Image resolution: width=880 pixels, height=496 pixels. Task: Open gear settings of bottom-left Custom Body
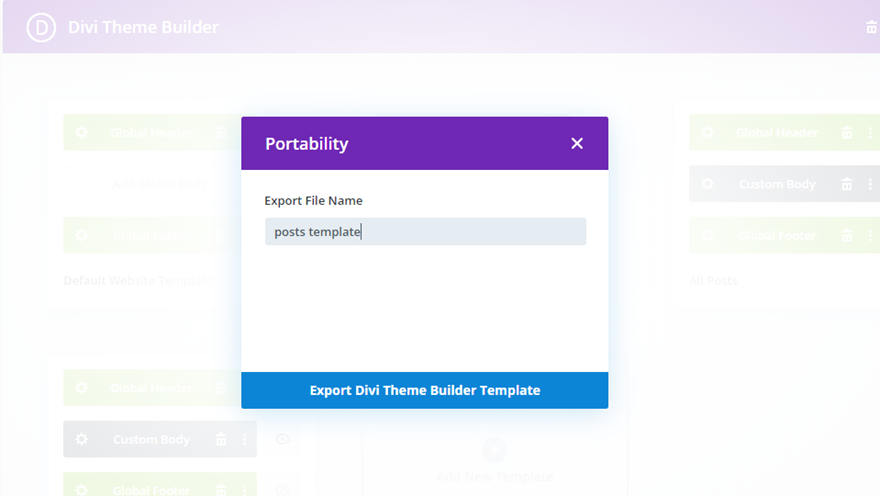click(x=81, y=439)
